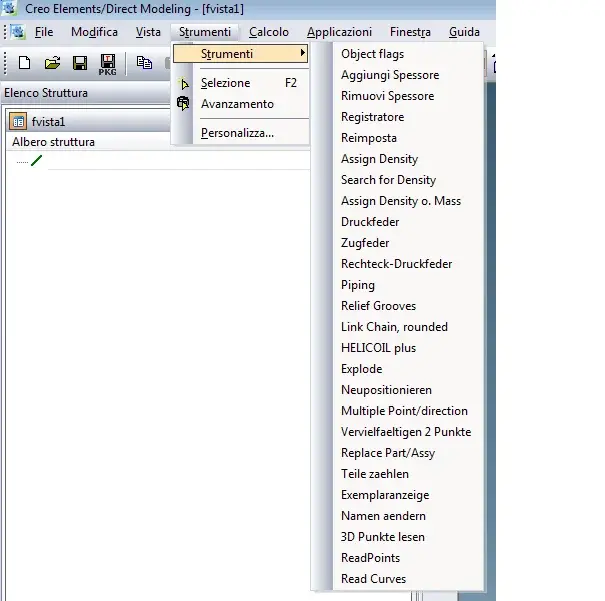This screenshot has width=605, height=601.
Task: Open Personalizza... option
Action: click(x=237, y=133)
